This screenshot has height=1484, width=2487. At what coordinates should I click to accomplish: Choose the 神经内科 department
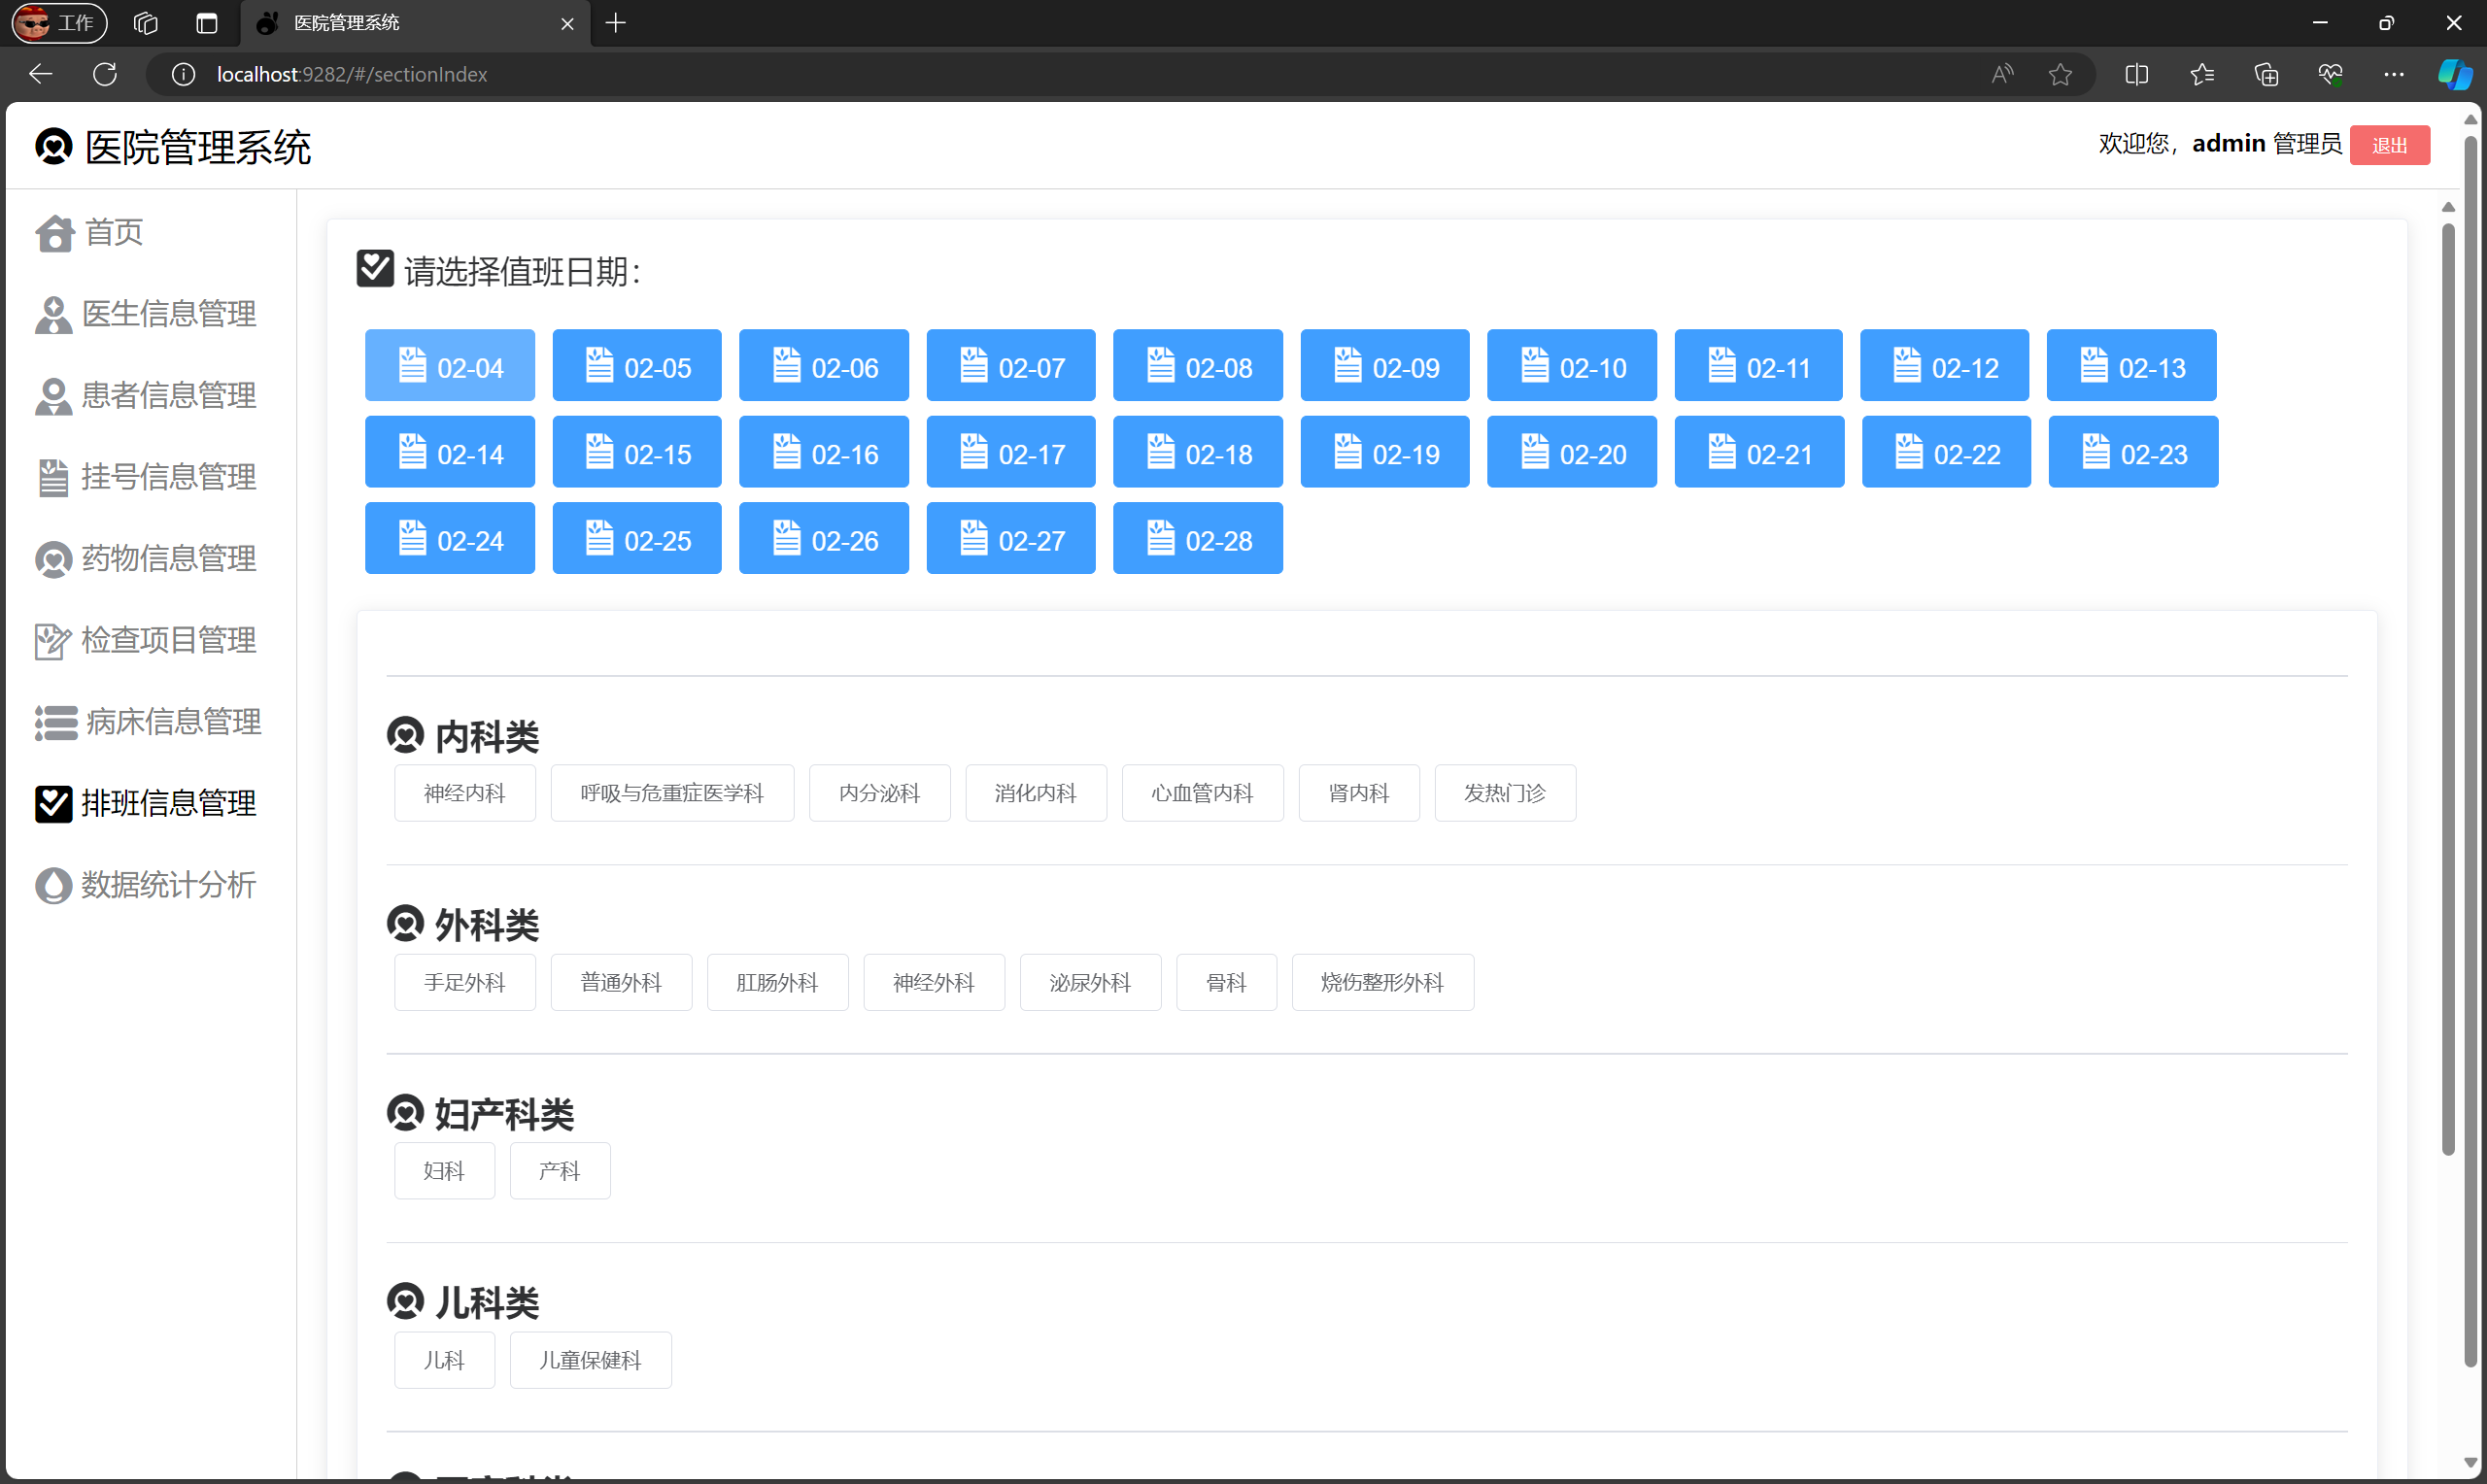tap(464, 794)
